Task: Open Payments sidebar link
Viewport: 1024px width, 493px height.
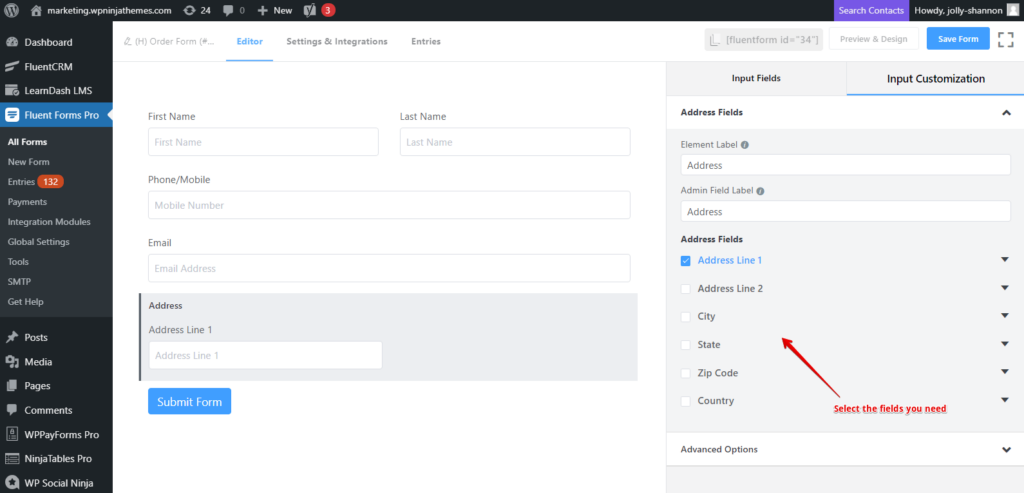Action: (x=27, y=202)
